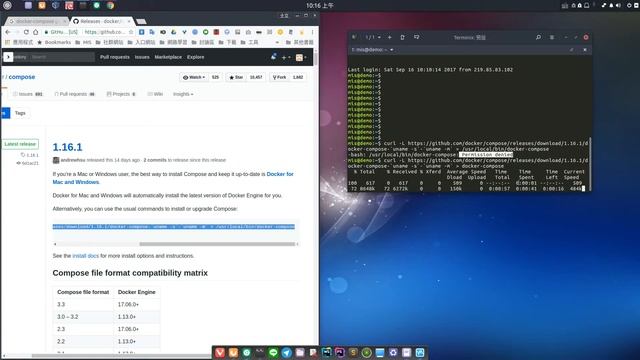
Task: Click the Terminix terminal scrollbar
Action: [x=590, y=163]
